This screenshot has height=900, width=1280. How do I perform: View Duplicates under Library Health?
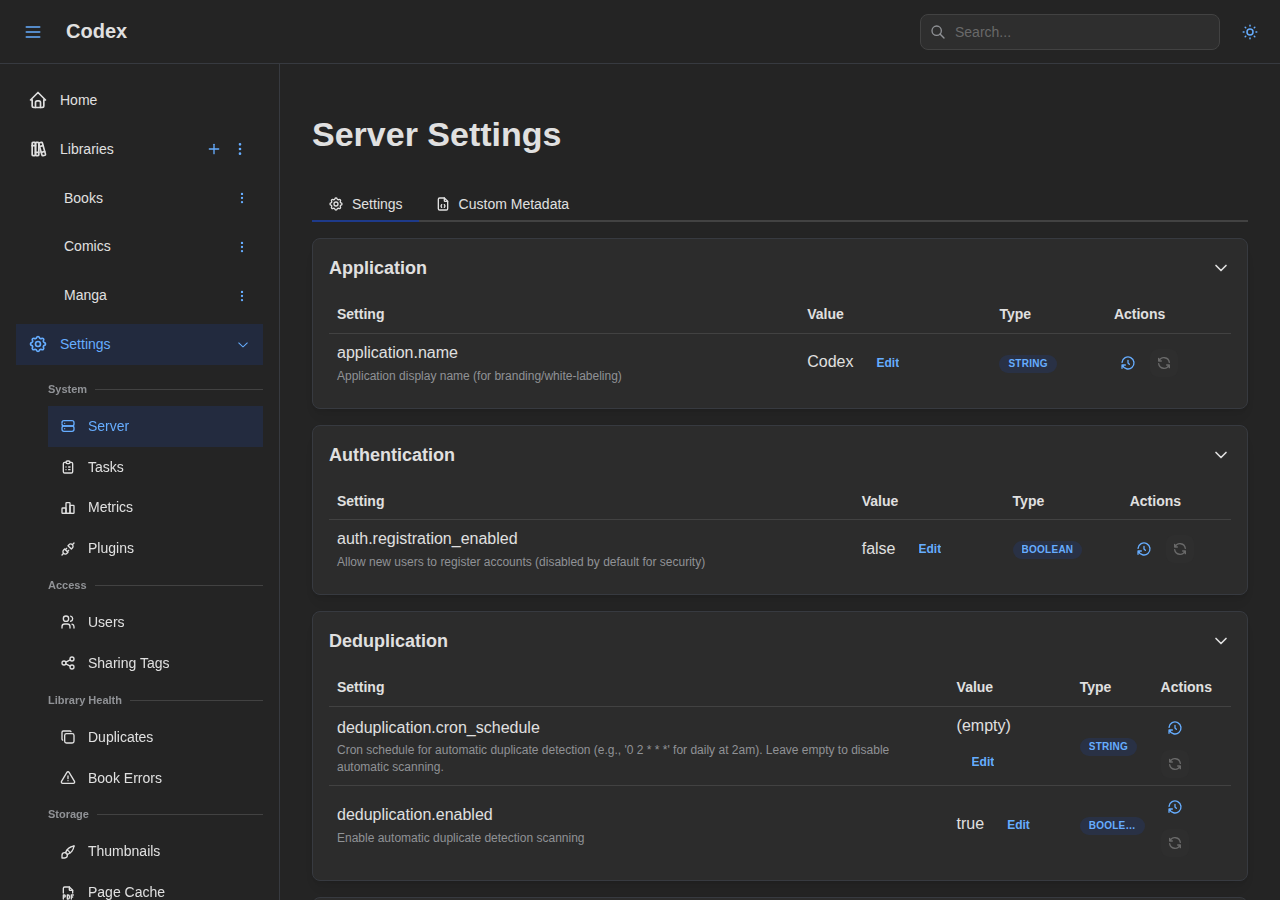tap(120, 737)
